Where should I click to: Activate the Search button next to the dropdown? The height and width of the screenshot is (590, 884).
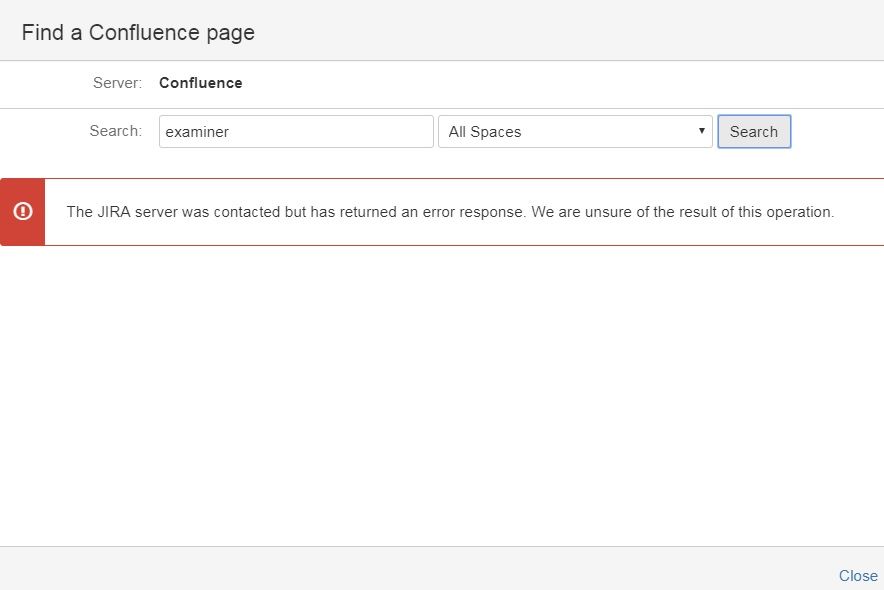[753, 131]
